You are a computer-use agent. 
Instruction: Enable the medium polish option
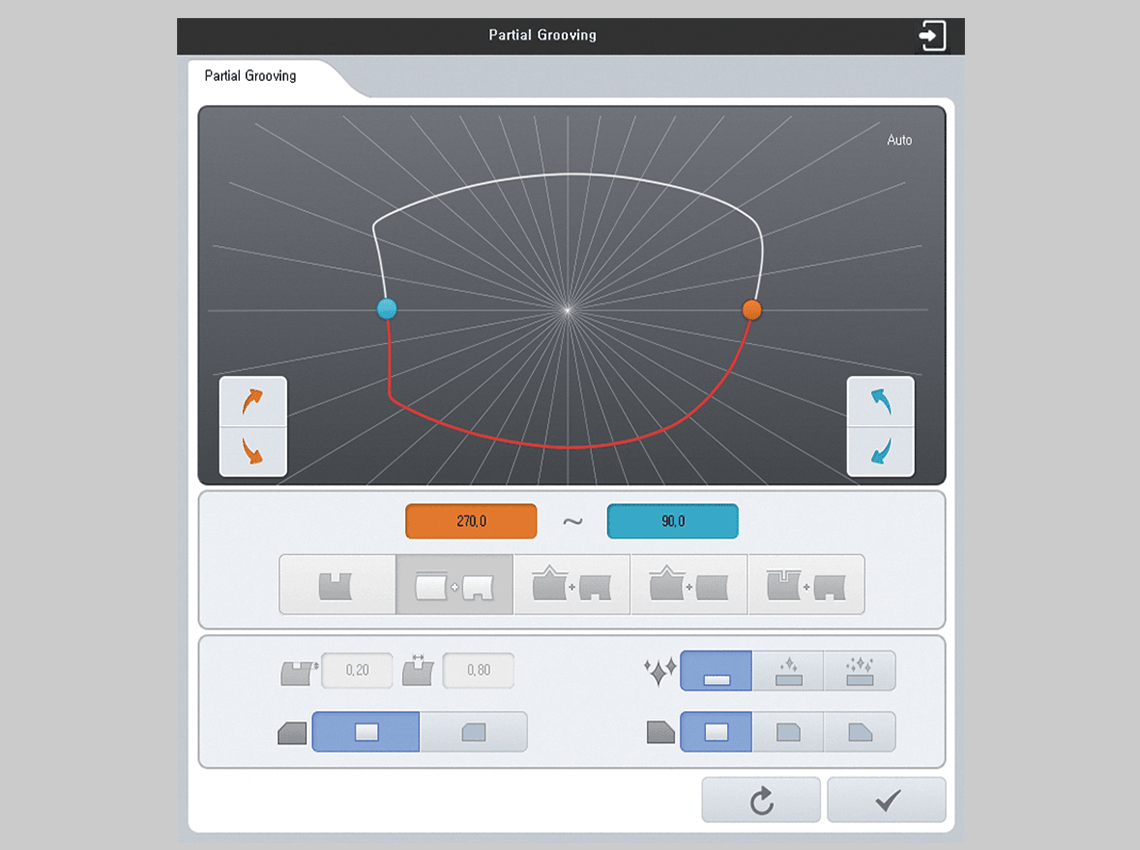788,671
